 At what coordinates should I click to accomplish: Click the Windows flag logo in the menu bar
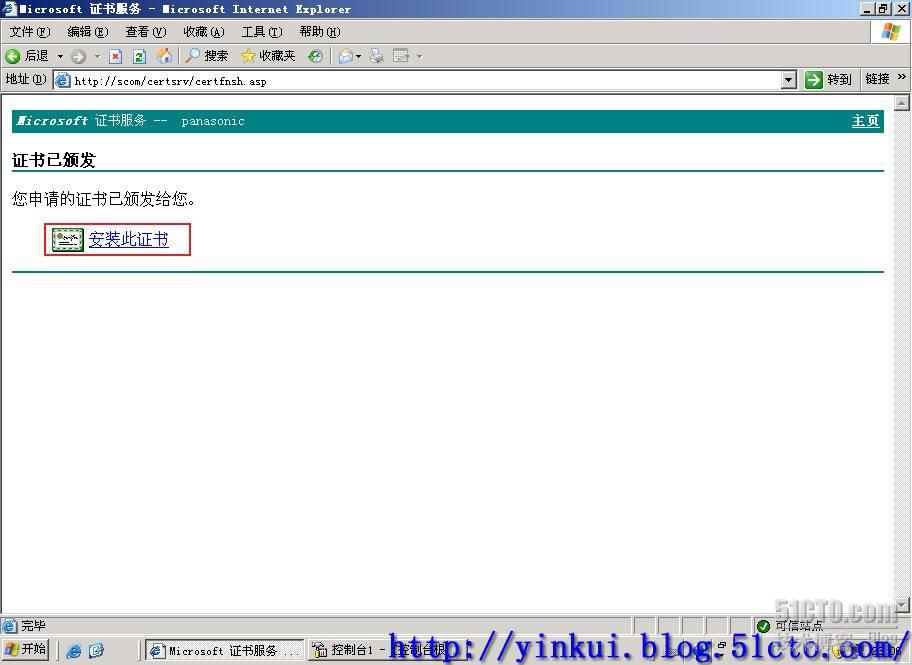(x=890, y=31)
